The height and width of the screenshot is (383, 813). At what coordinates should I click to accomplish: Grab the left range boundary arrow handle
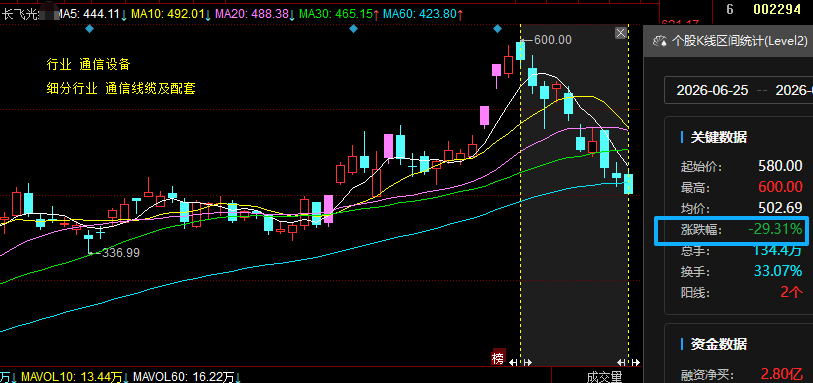[521, 362]
